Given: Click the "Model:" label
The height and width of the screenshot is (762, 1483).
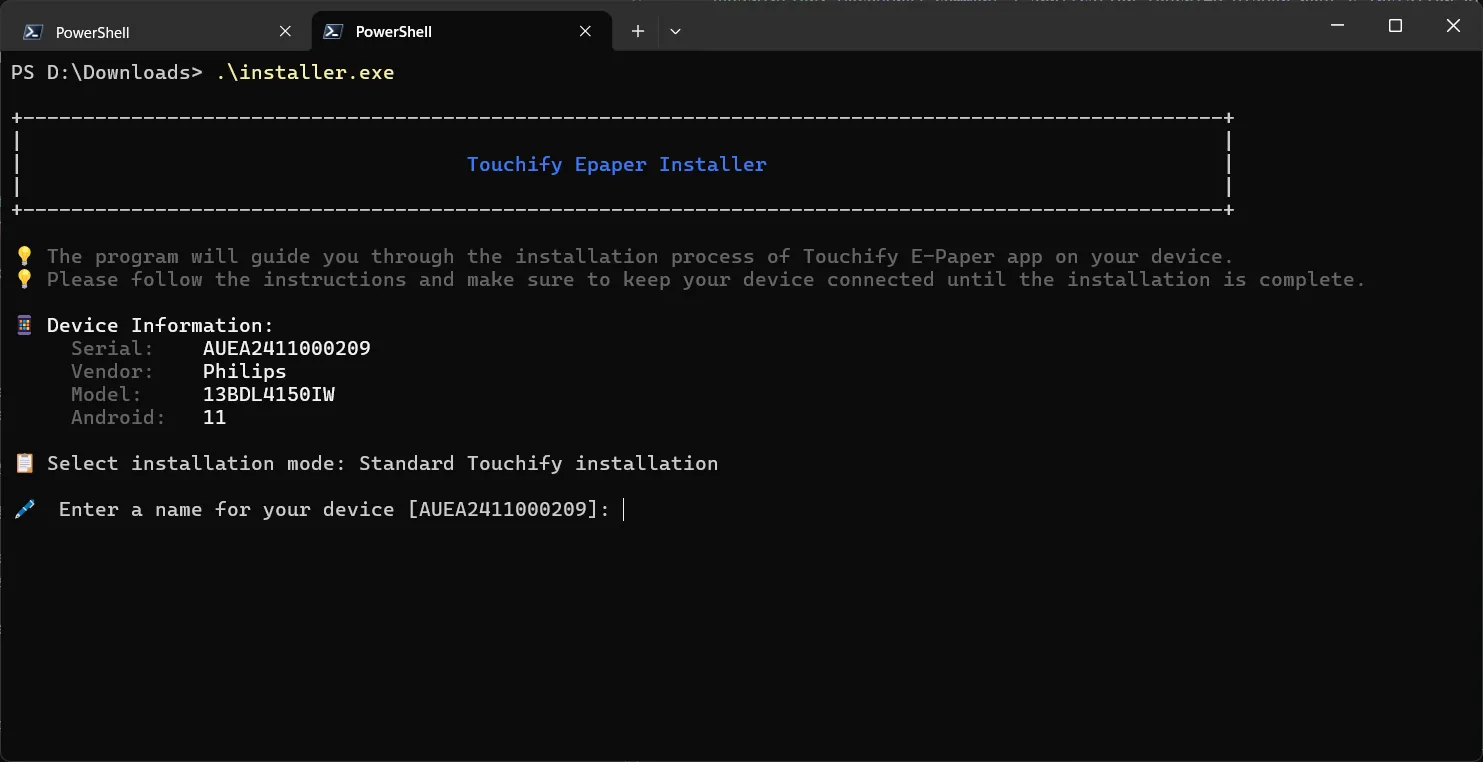Looking at the screenshot, I should pyautogui.click(x=107, y=395).
